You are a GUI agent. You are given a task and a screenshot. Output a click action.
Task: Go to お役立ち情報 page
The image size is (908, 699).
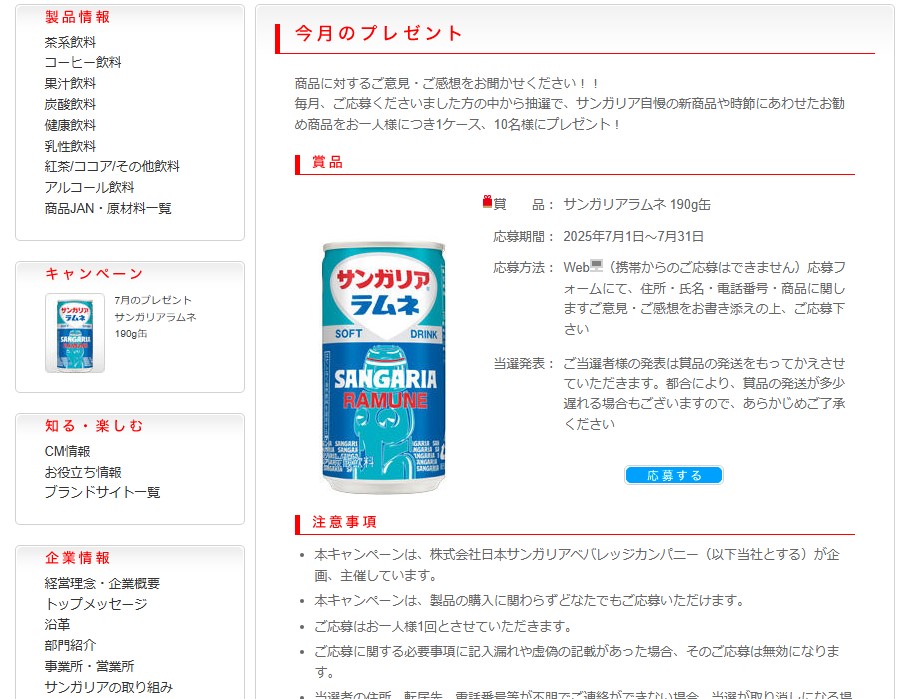tap(83, 472)
